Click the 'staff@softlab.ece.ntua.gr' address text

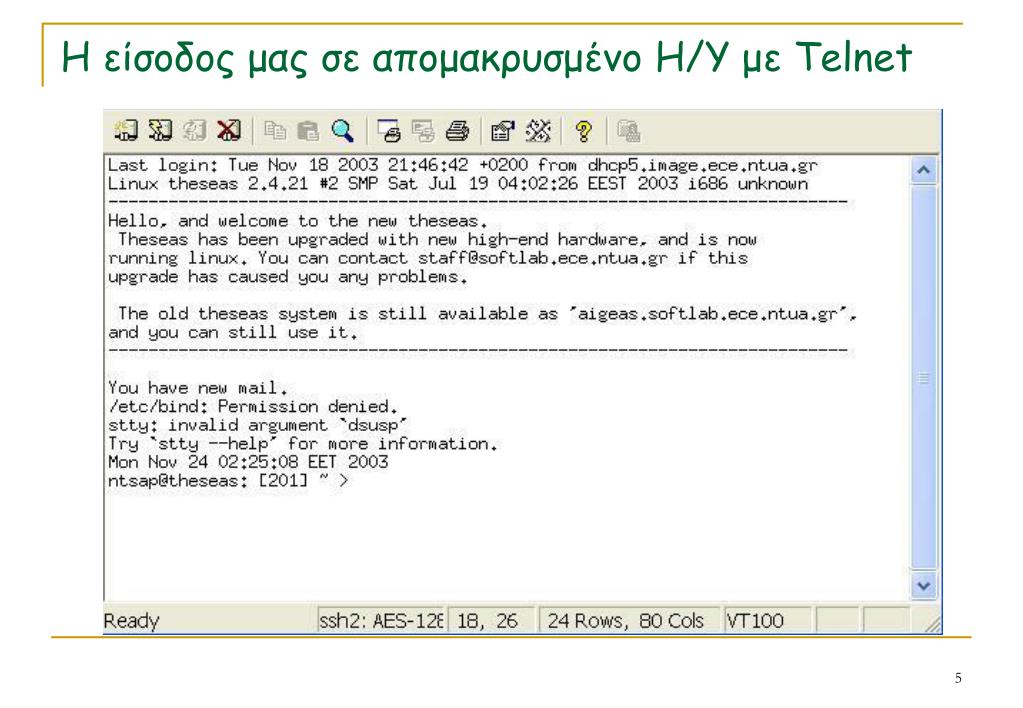tap(542, 258)
